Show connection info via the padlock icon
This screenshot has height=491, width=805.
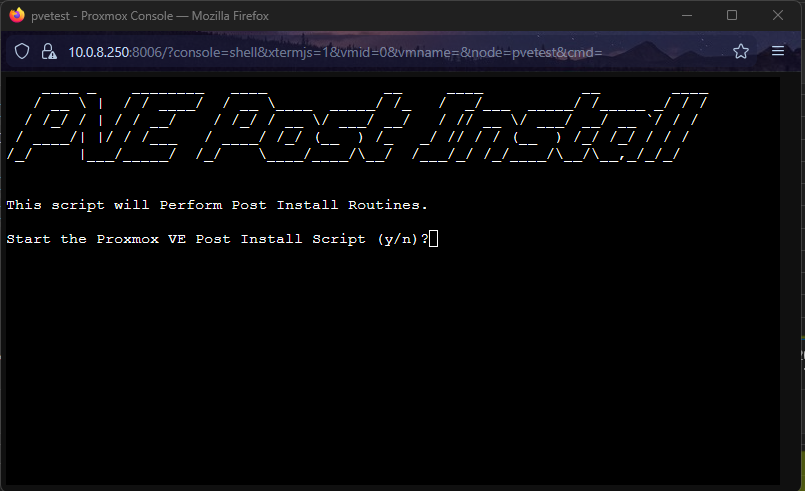(48, 51)
